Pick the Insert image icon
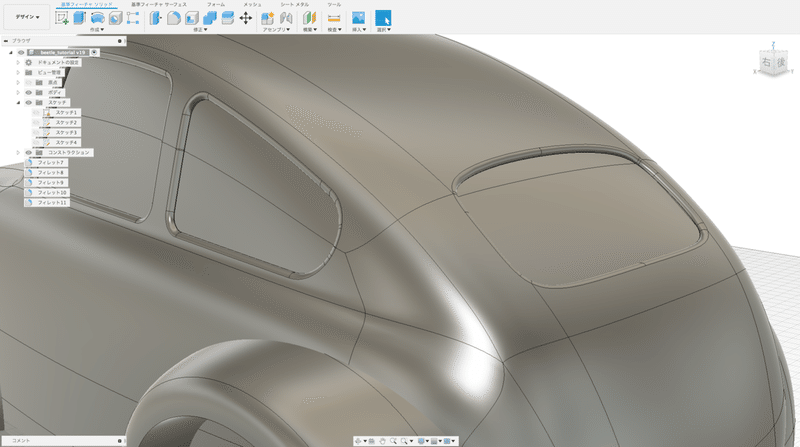The width and height of the screenshot is (800, 447). click(x=358, y=18)
